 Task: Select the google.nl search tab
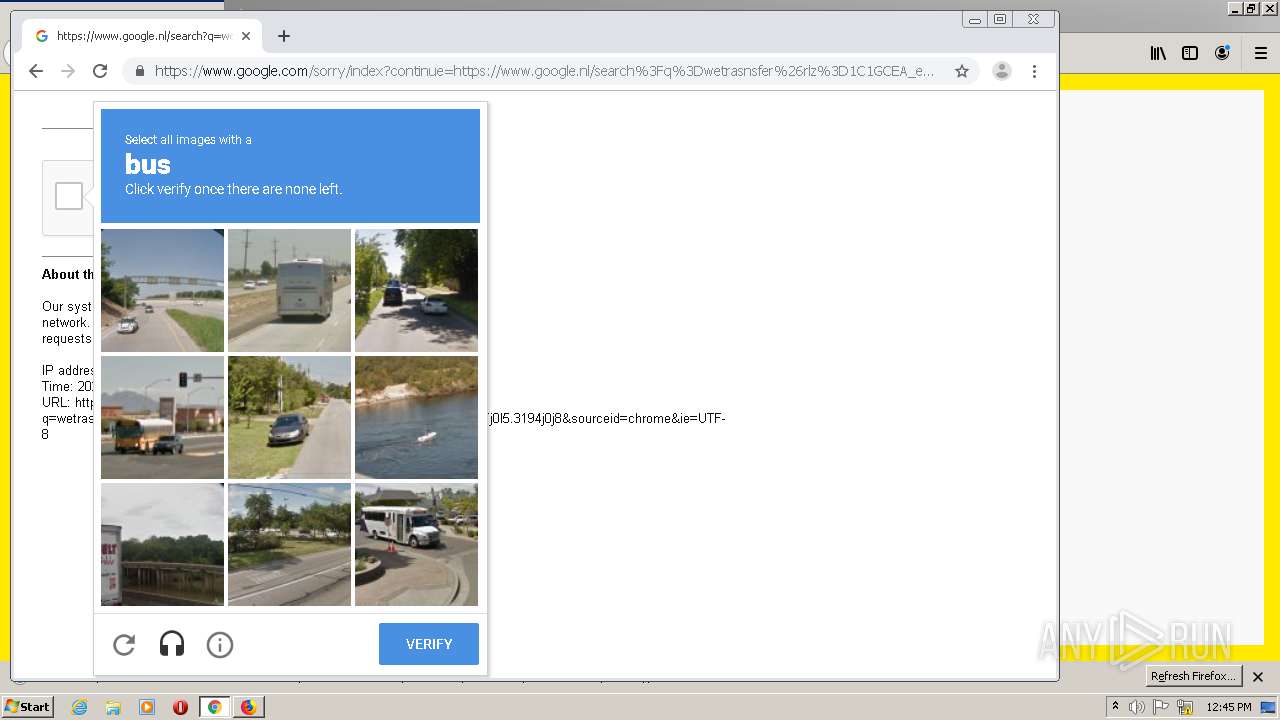point(143,36)
